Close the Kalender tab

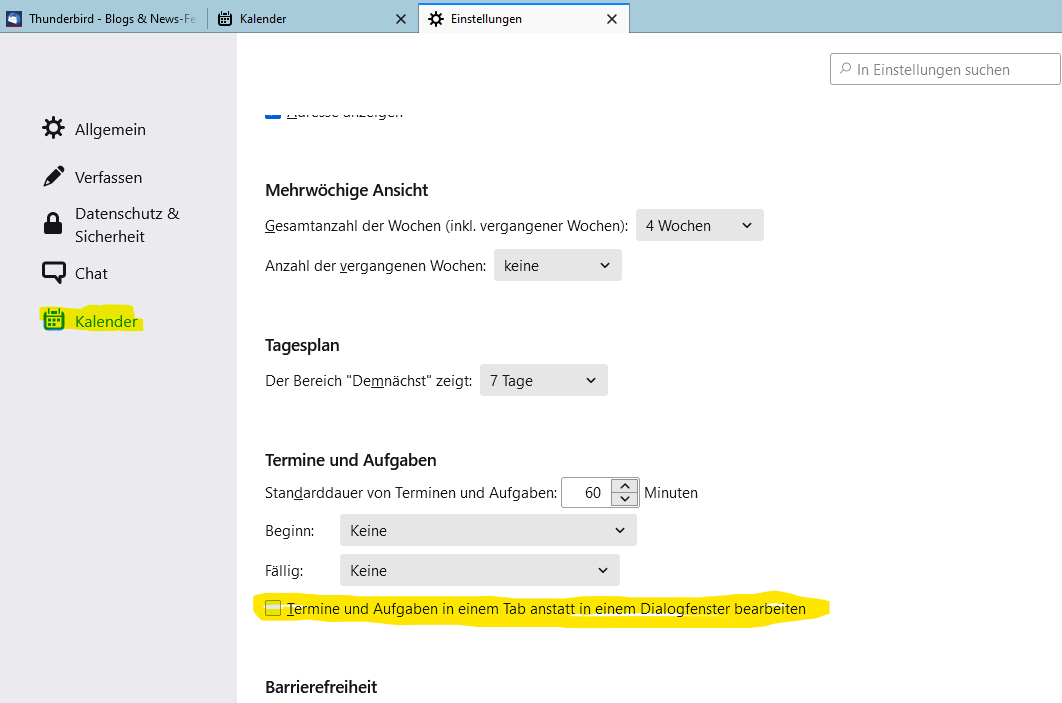tap(401, 18)
